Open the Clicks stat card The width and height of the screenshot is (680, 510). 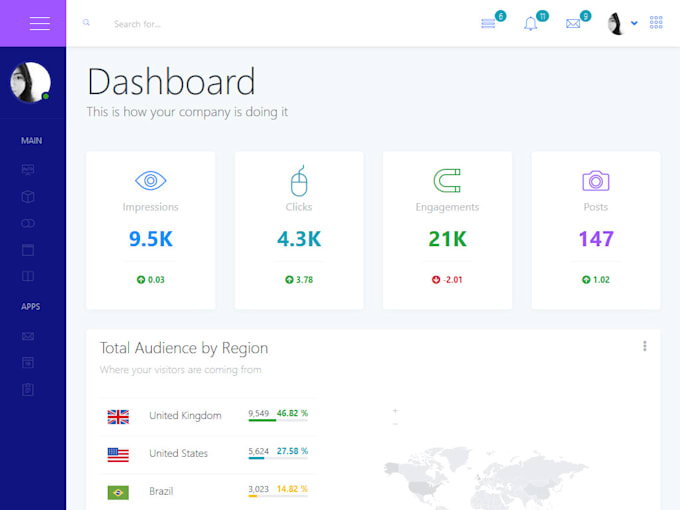point(299,230)
